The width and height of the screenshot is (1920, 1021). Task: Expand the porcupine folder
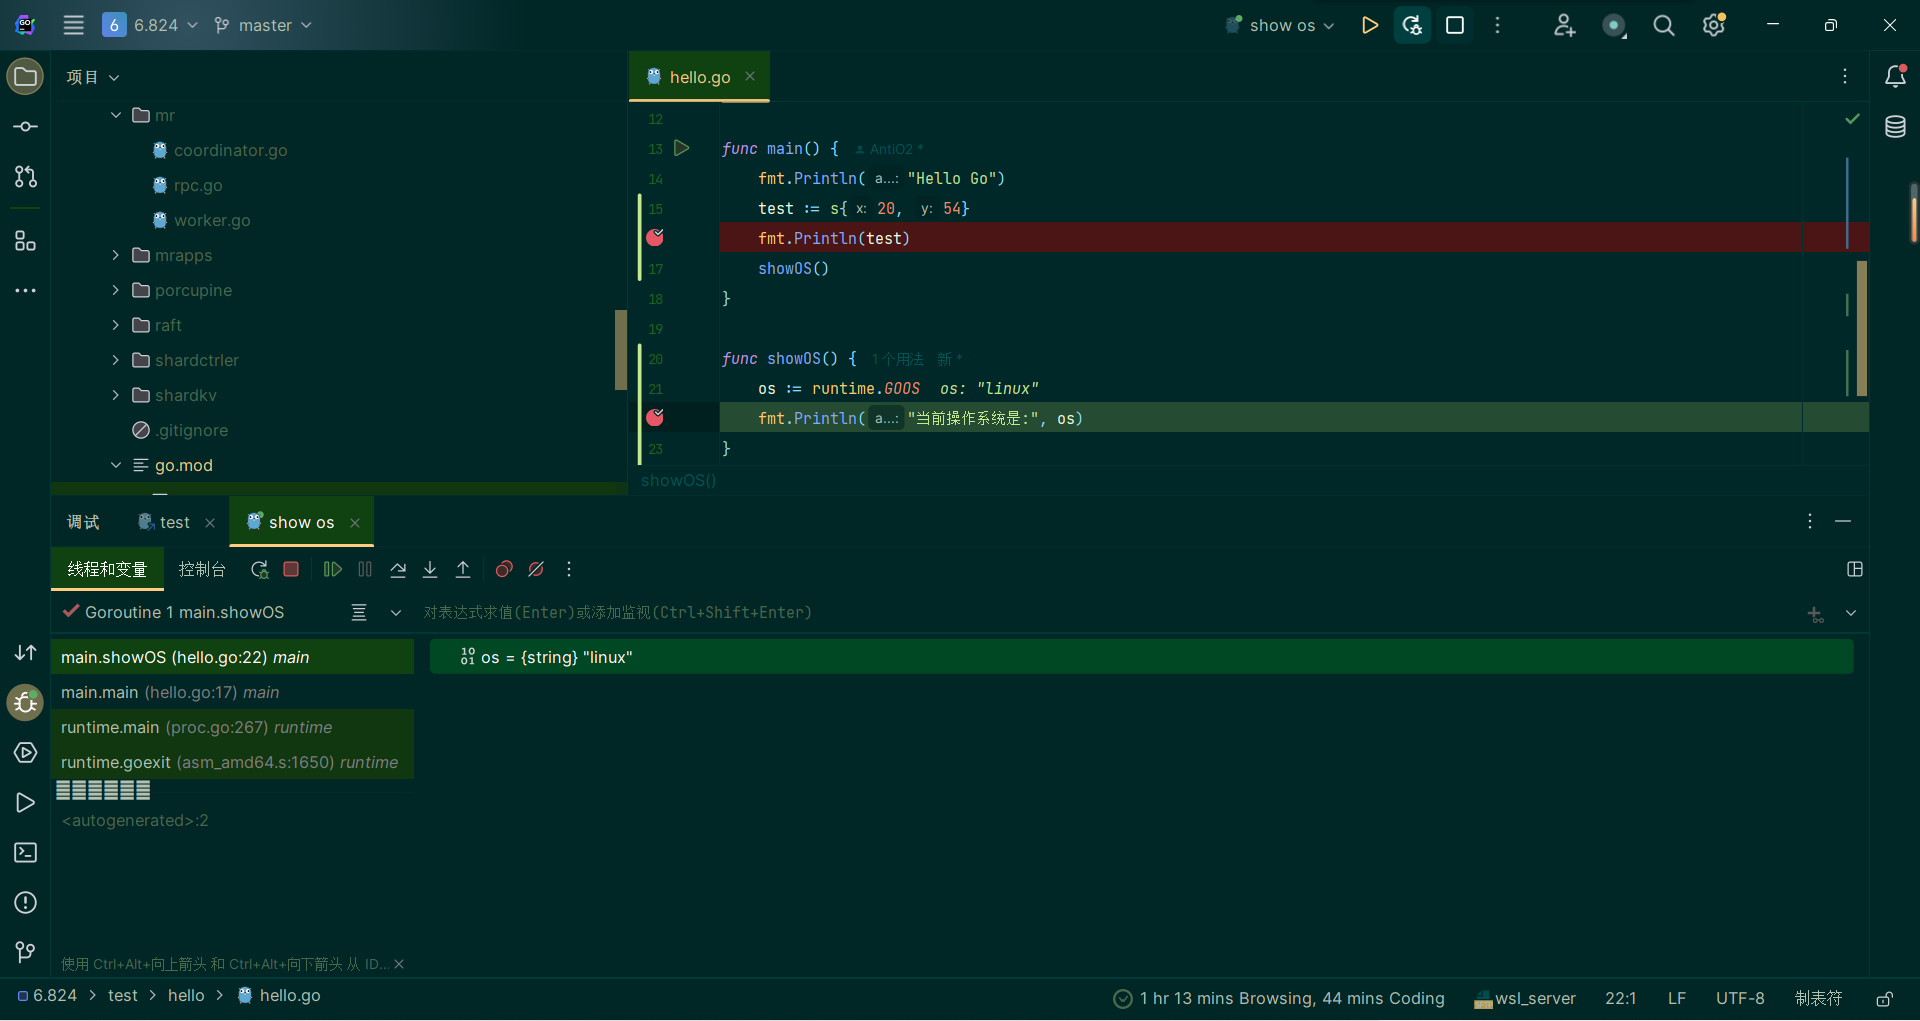pos(116,290)
